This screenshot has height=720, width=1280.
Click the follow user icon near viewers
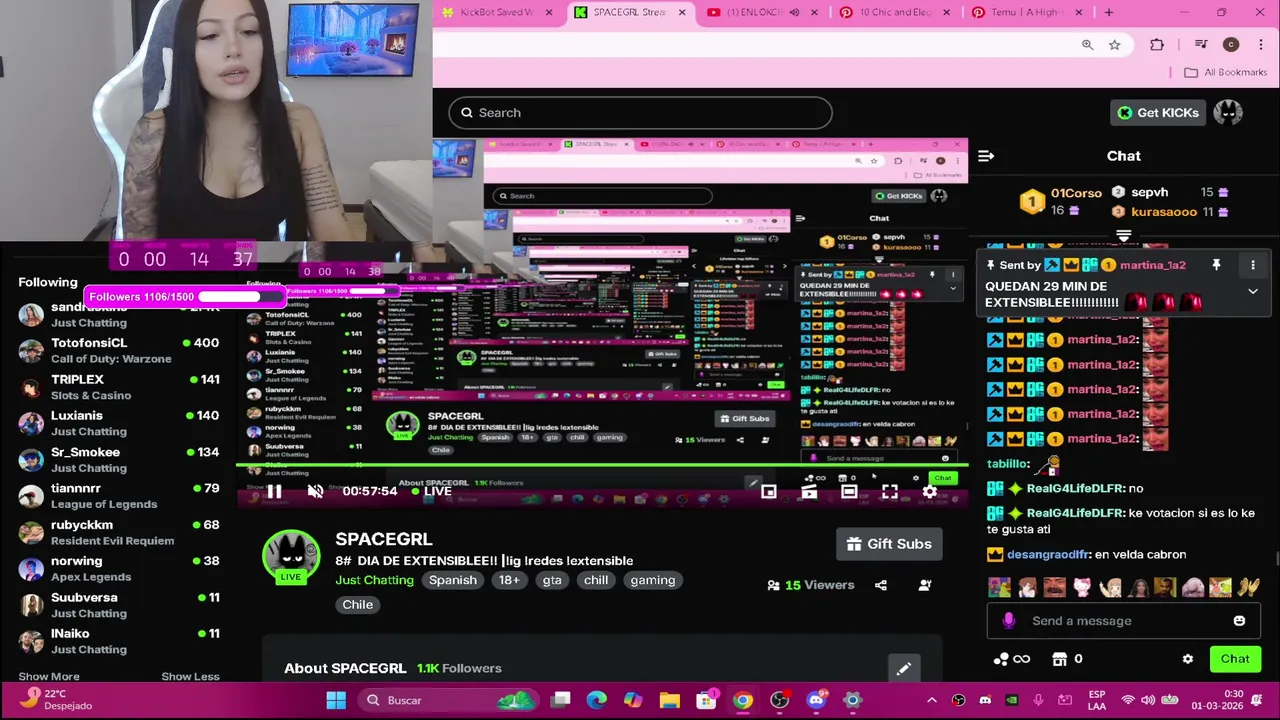pos(925,585)
